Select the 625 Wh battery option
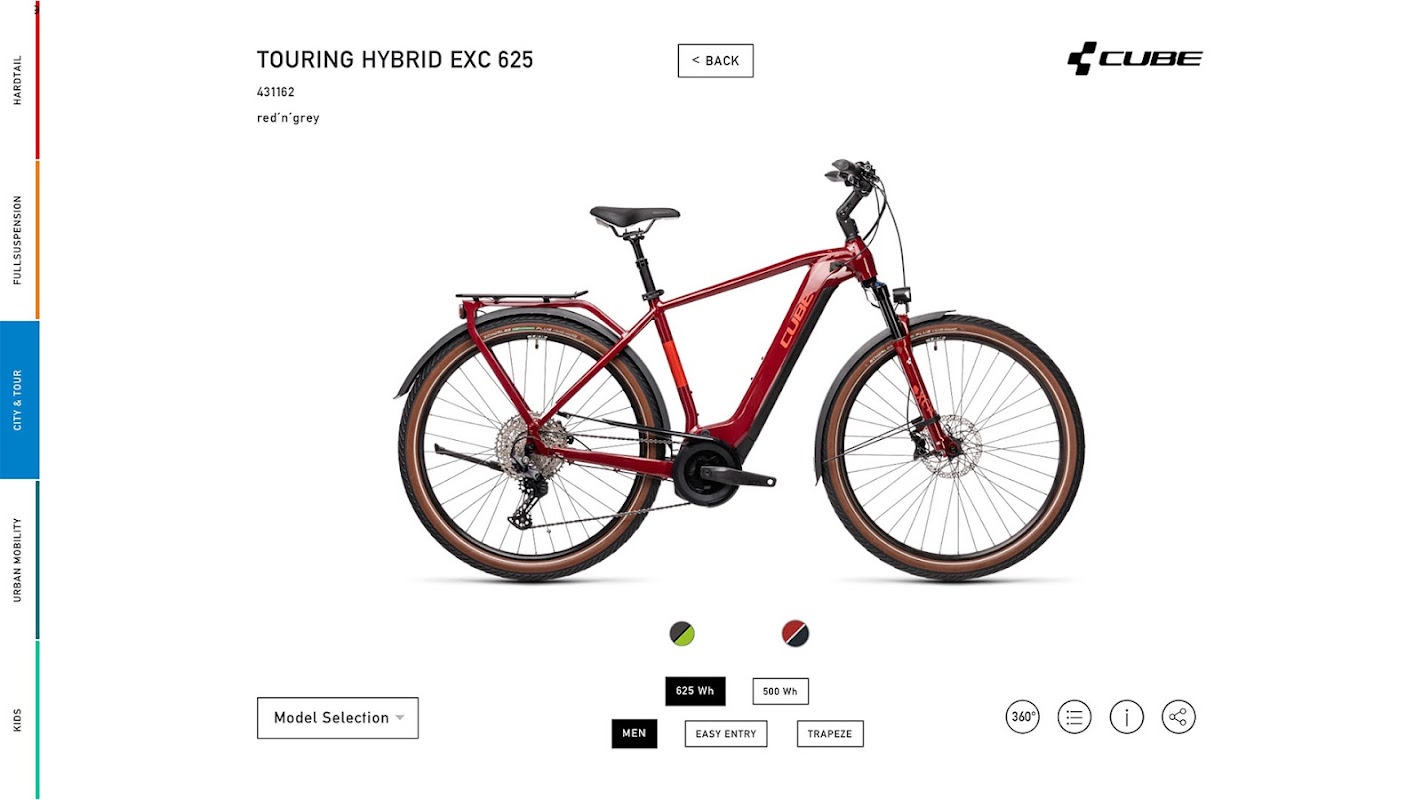 coord(695,691)
